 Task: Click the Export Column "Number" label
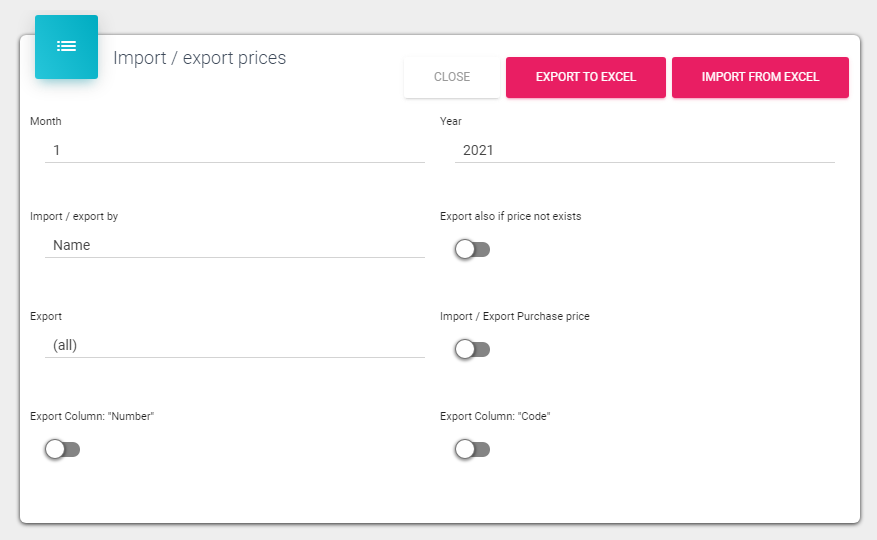click(92, 416)
